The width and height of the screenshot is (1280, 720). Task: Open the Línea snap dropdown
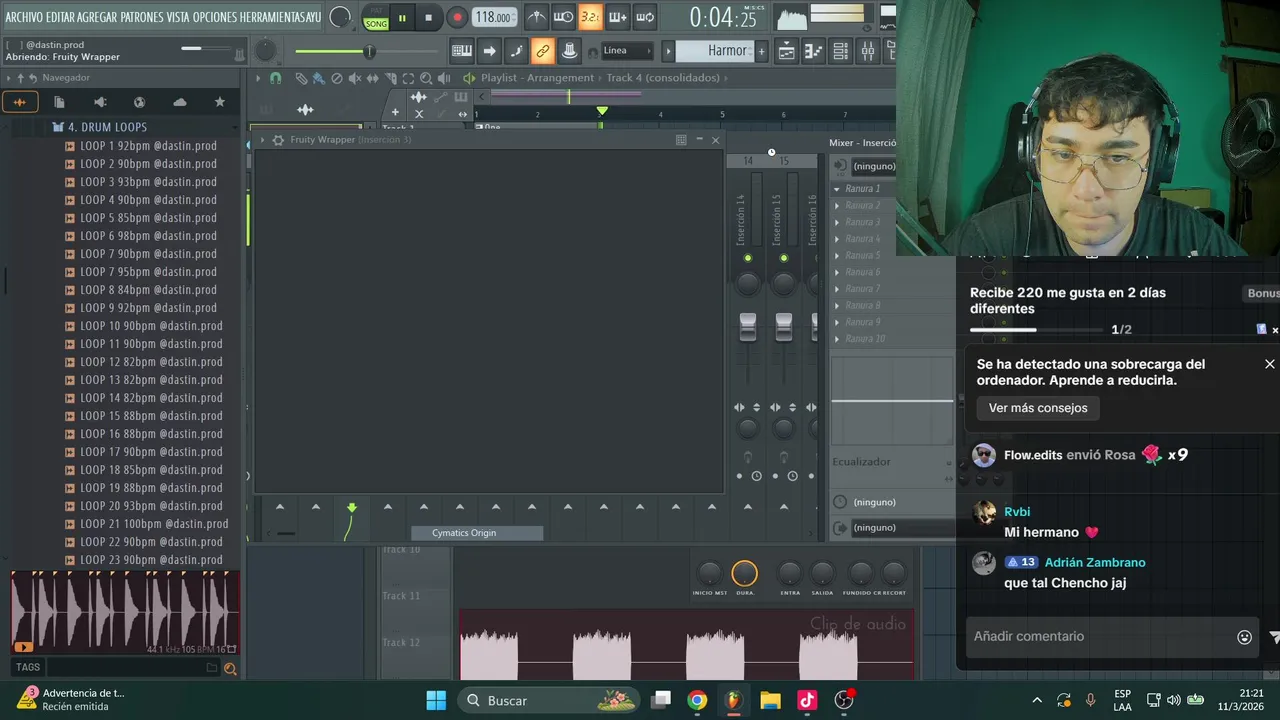tap(627, 50)
